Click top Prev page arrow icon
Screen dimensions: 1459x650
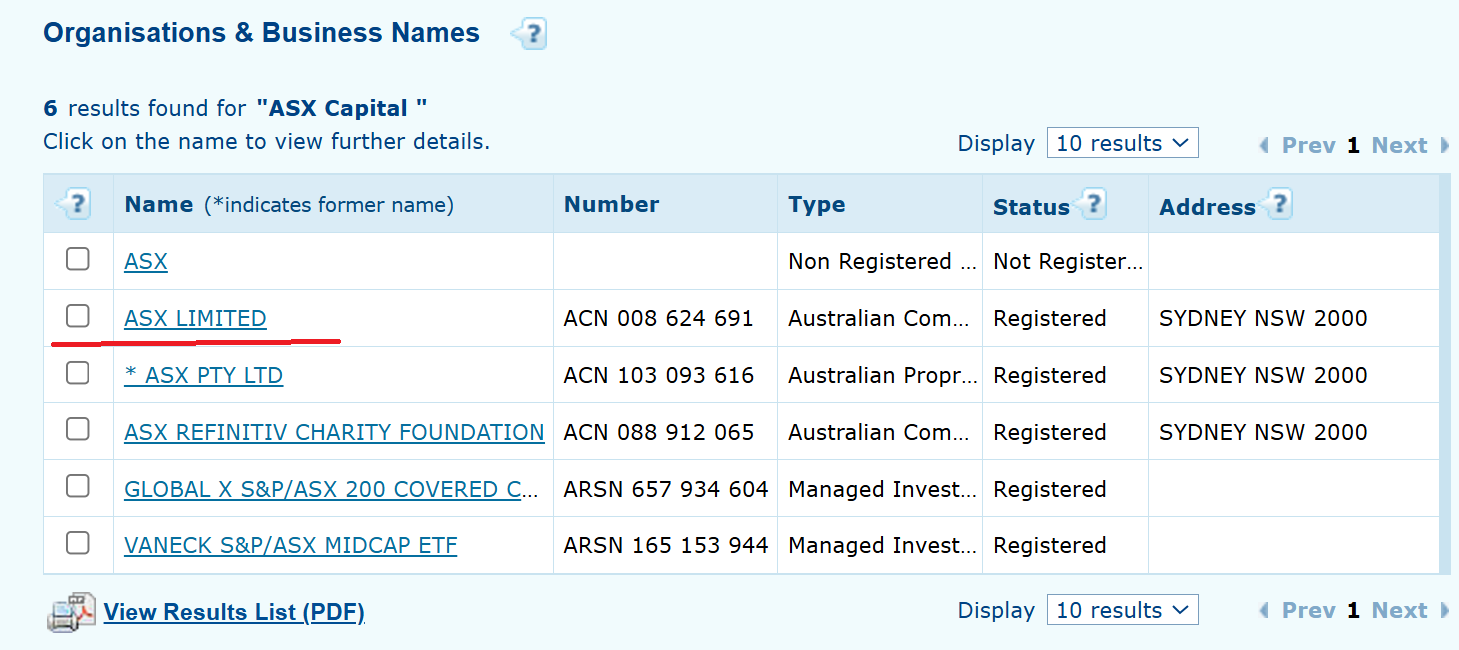pyautogui.click(x=1264, y=146)
